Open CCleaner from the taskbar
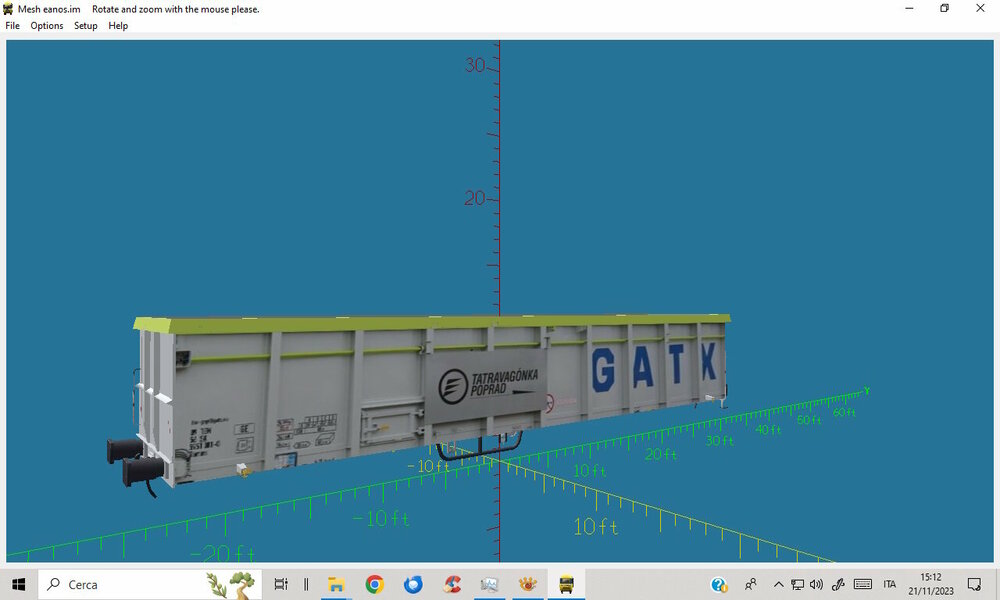The width and height of the screenshot is (1000, 600). 452,584
